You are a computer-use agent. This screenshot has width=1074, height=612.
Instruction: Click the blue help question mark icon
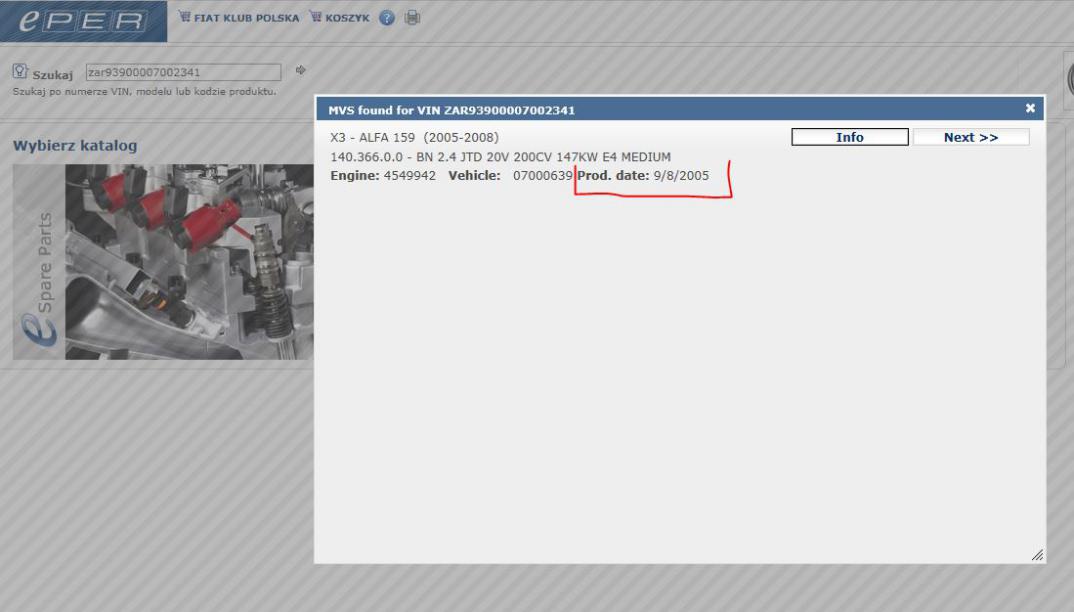387,18
